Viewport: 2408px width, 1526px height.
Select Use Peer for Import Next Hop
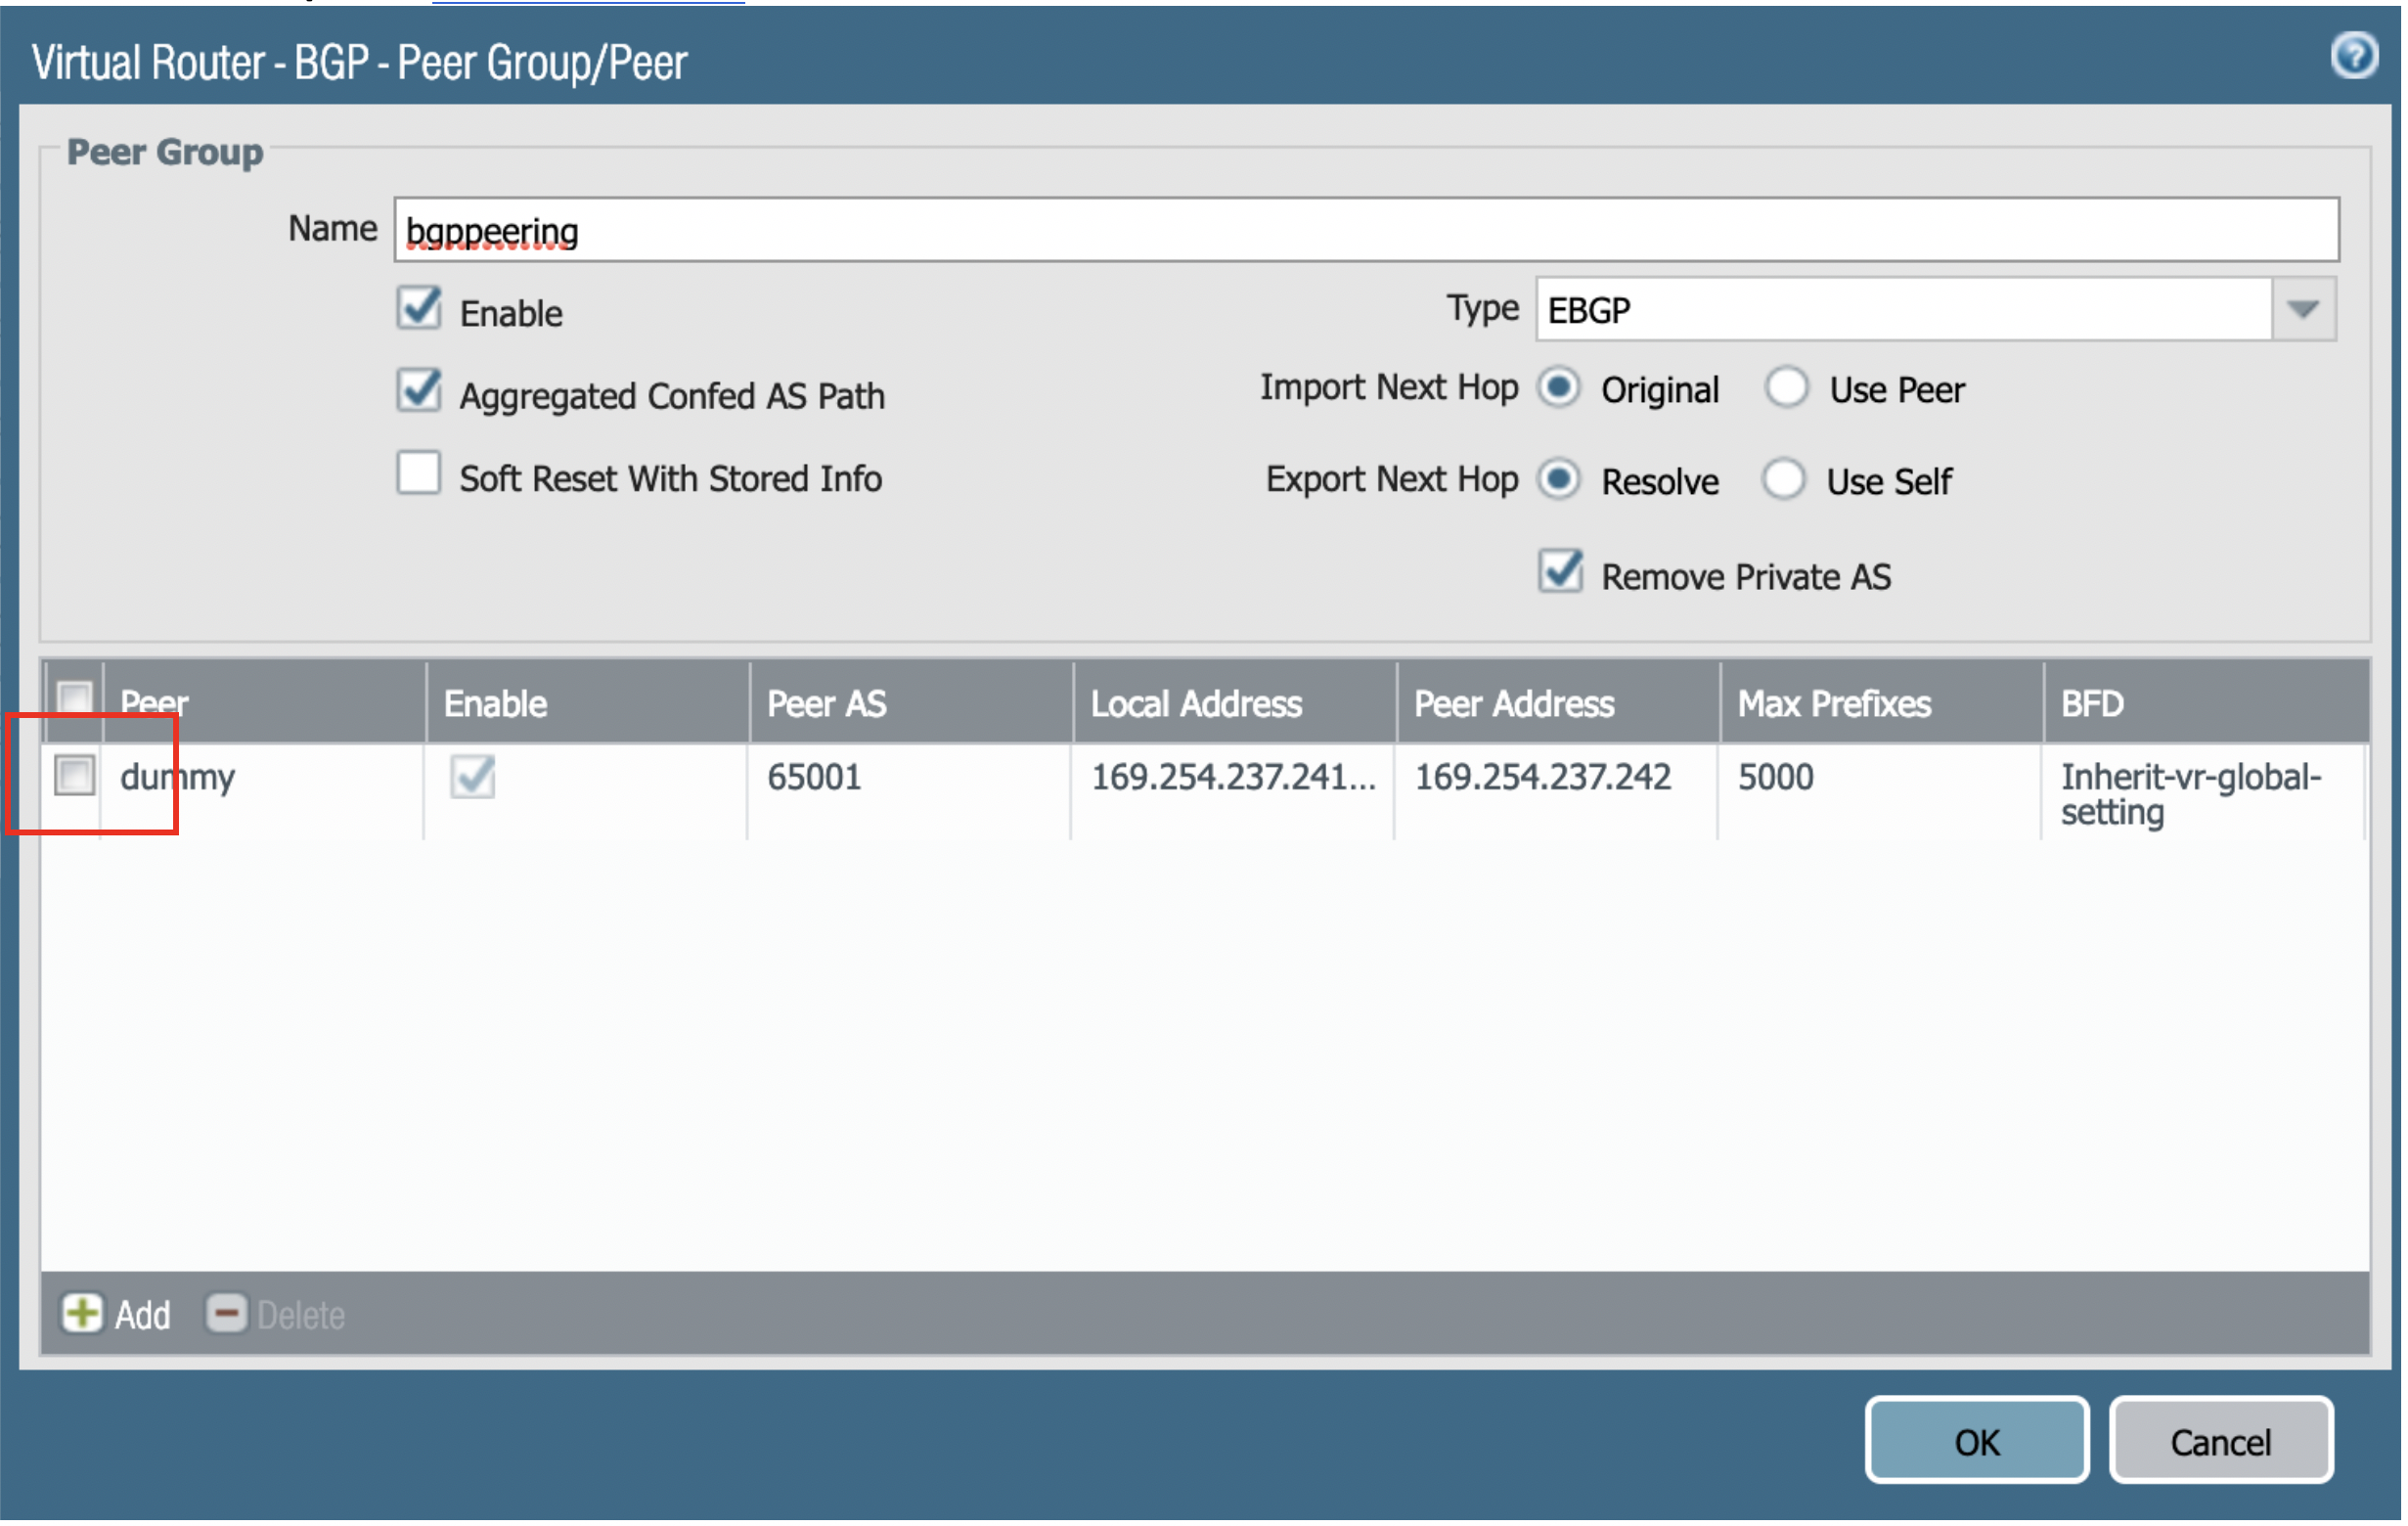(1787, 388)
